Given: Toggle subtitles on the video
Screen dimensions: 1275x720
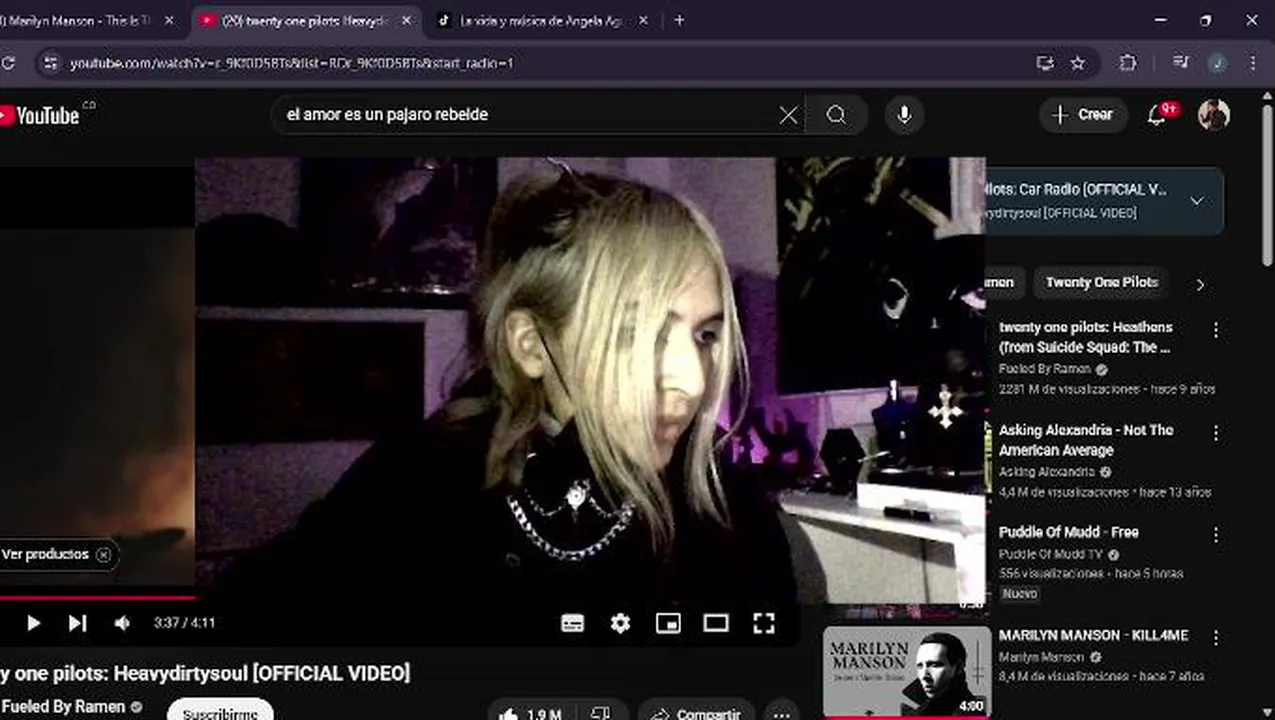Looking at the screenshot, I should tap(572, 623).
